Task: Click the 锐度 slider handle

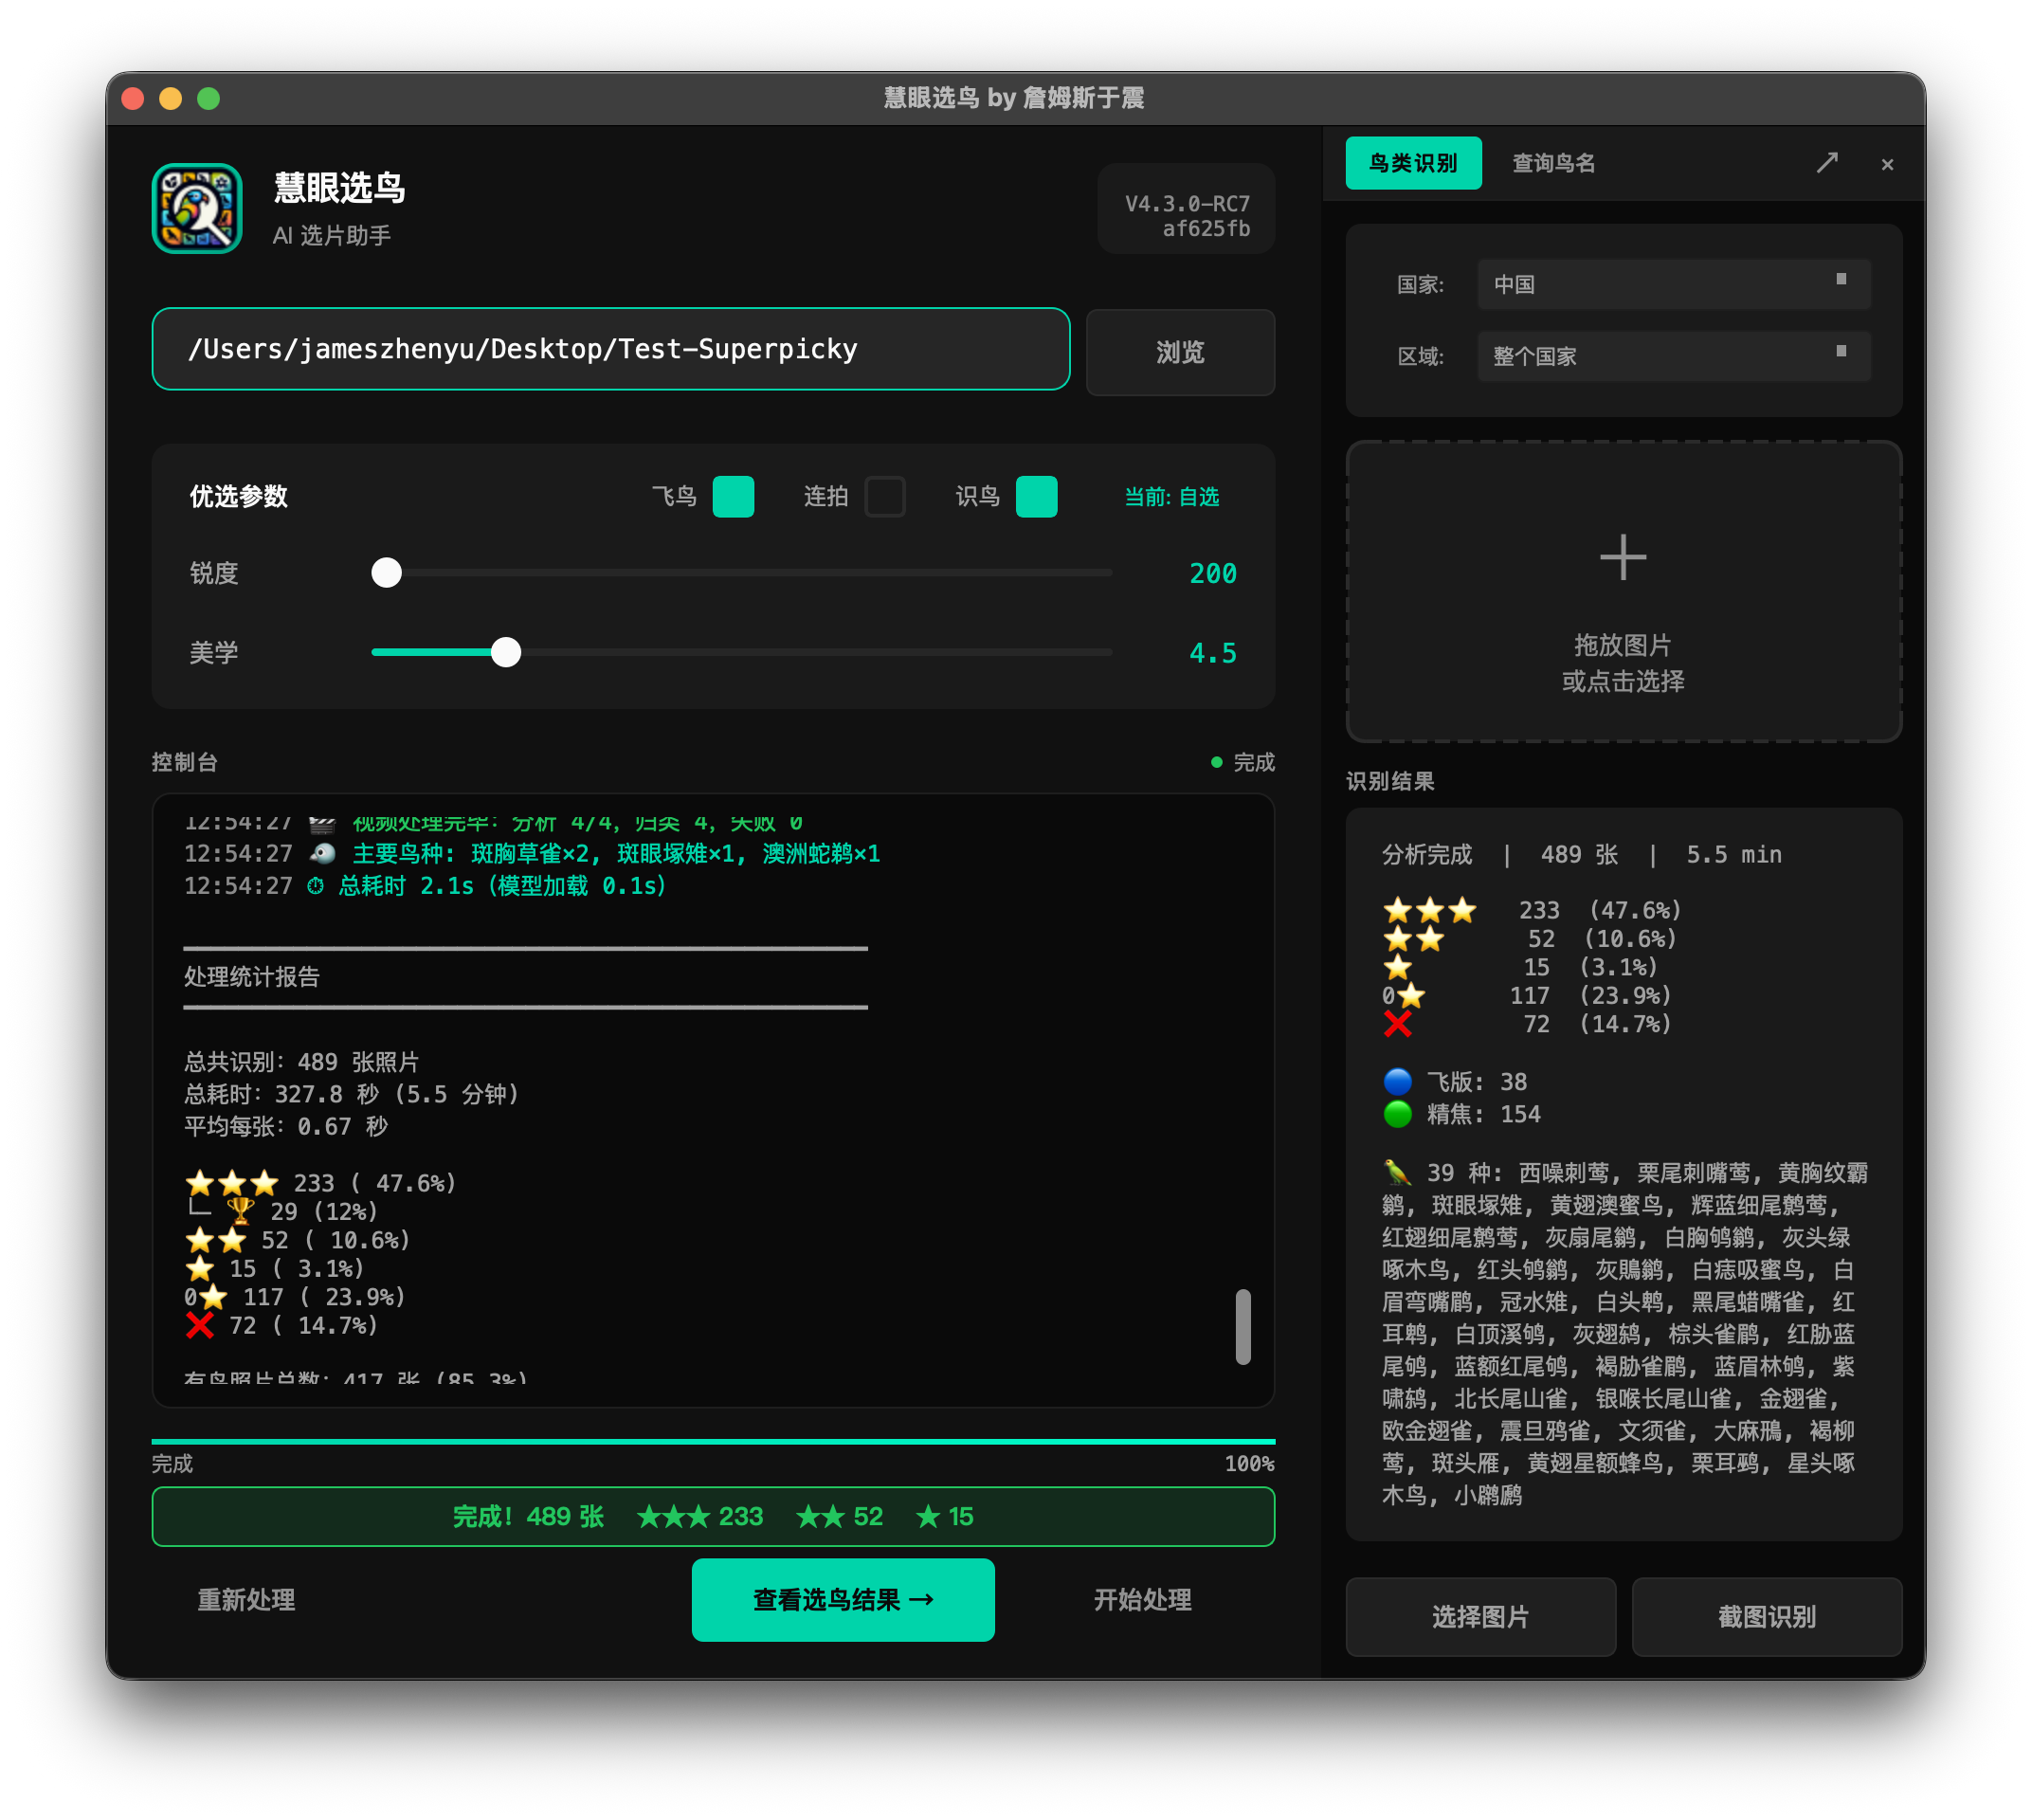Action: (x=386, y=573)
